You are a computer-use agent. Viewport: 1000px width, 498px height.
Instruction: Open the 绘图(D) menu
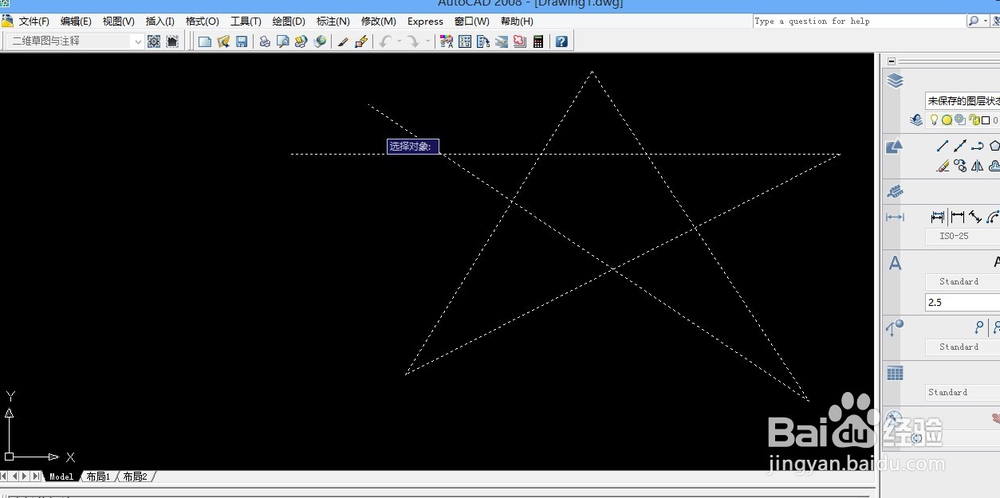[x=289, y=21]
